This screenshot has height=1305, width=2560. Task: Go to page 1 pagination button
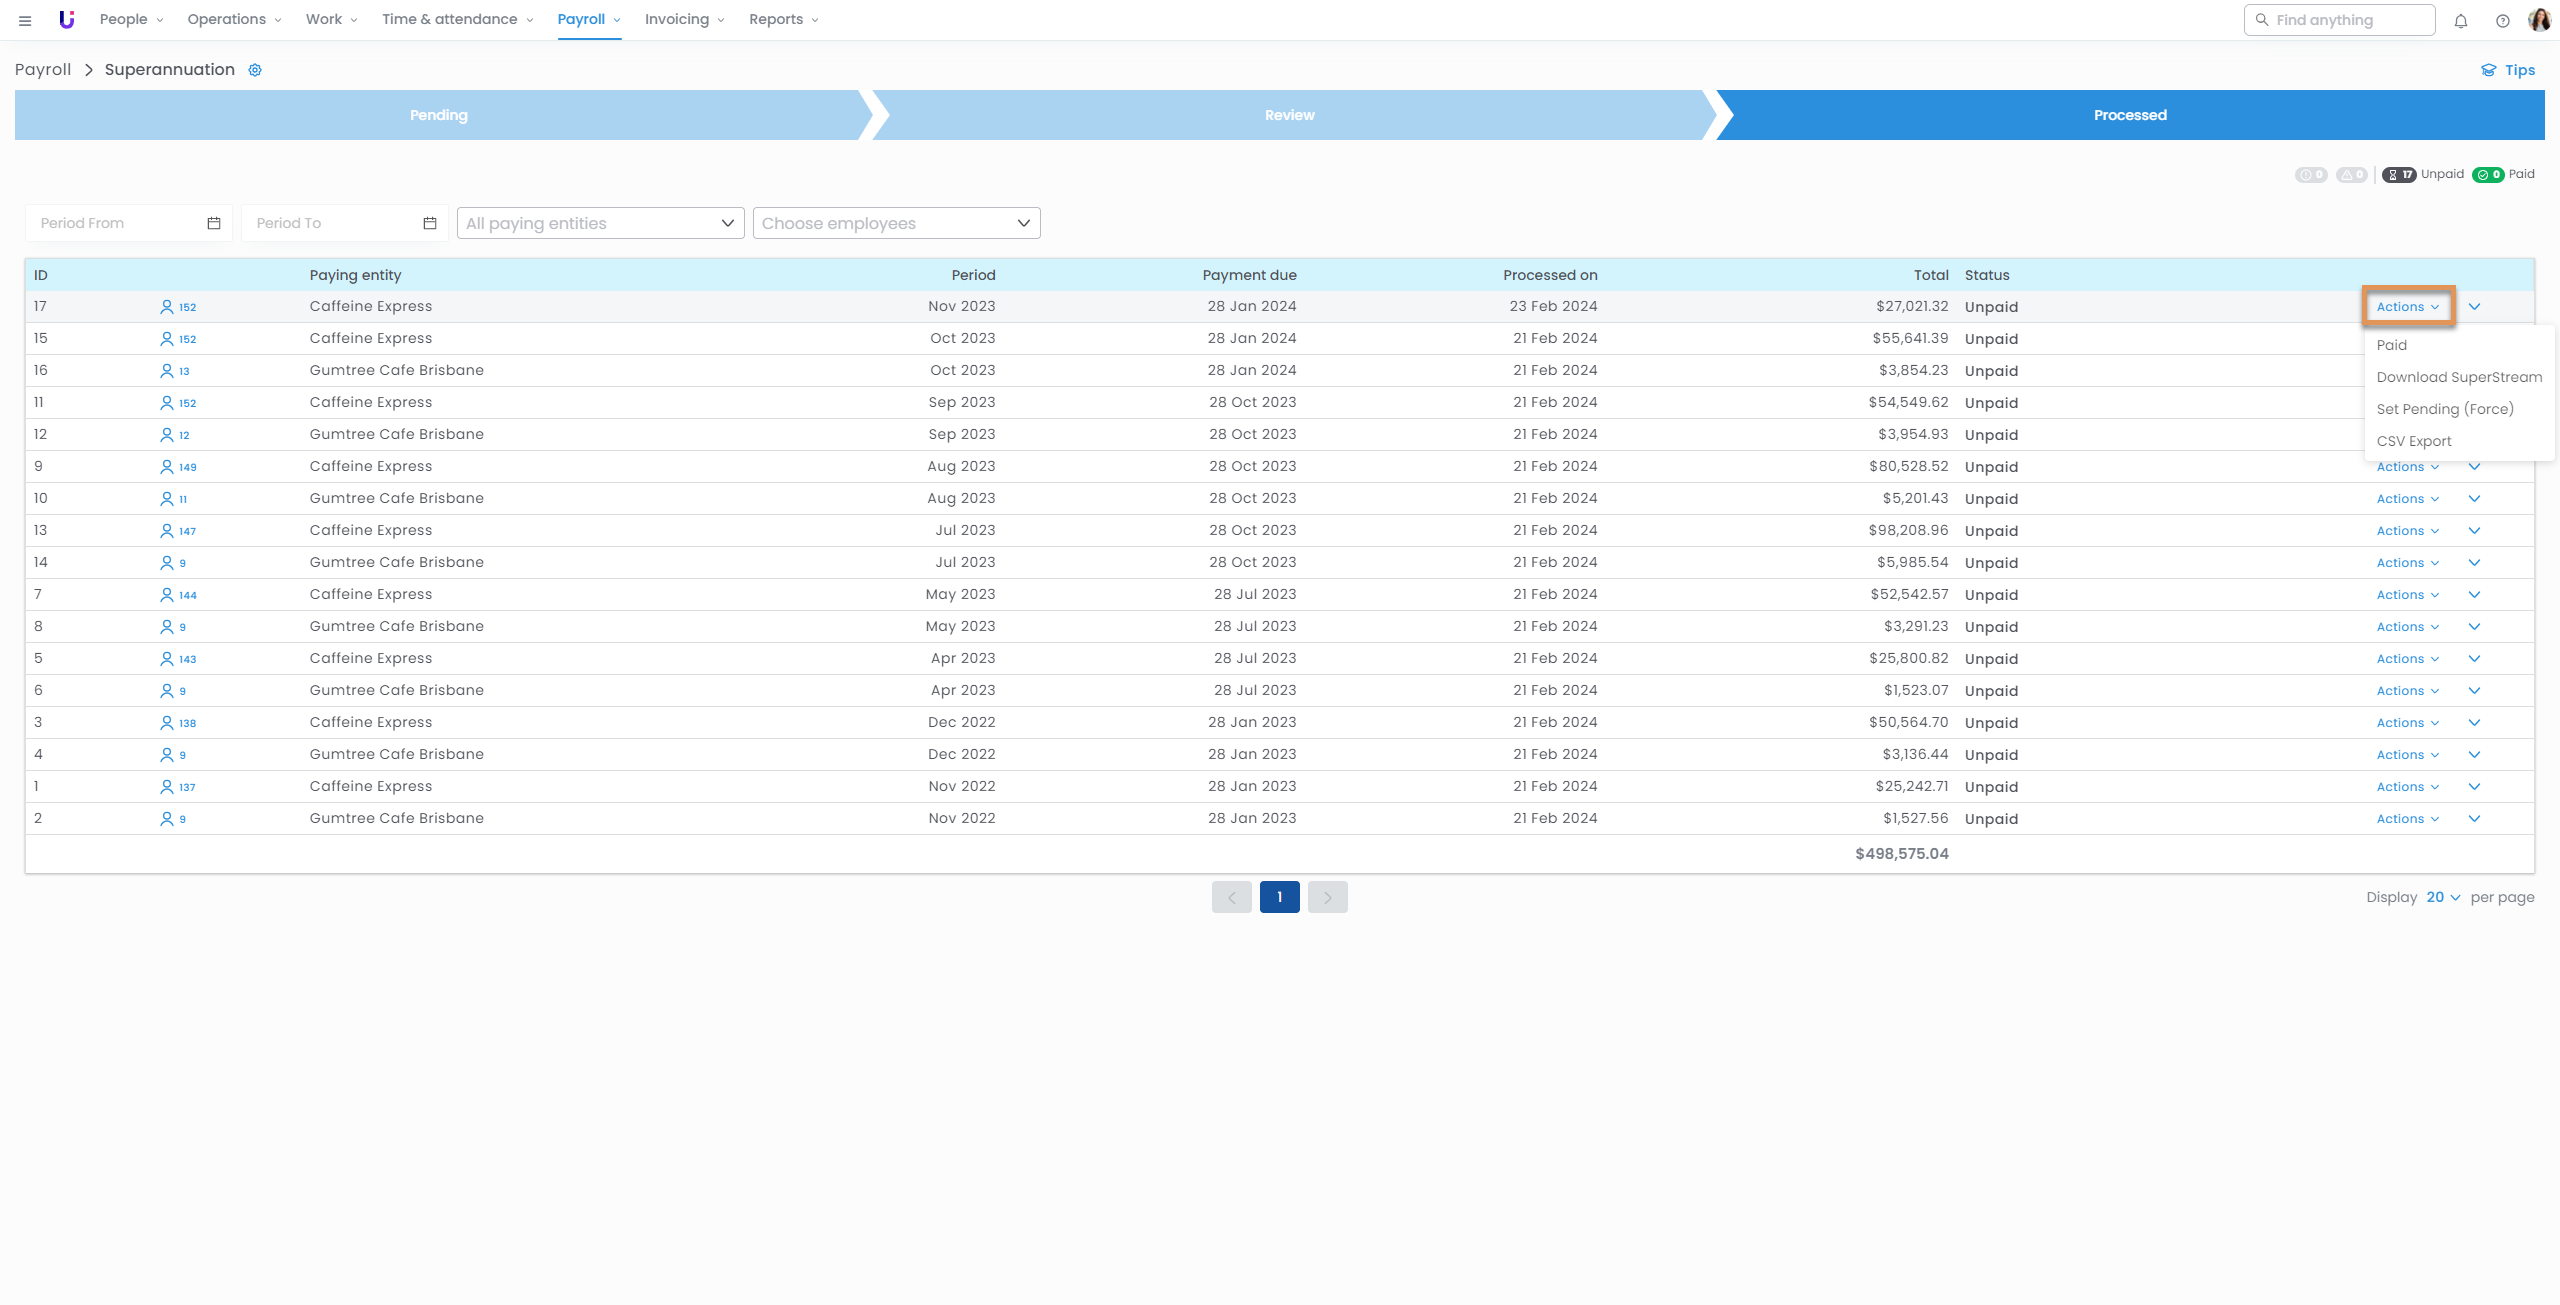coord(1279,897)
